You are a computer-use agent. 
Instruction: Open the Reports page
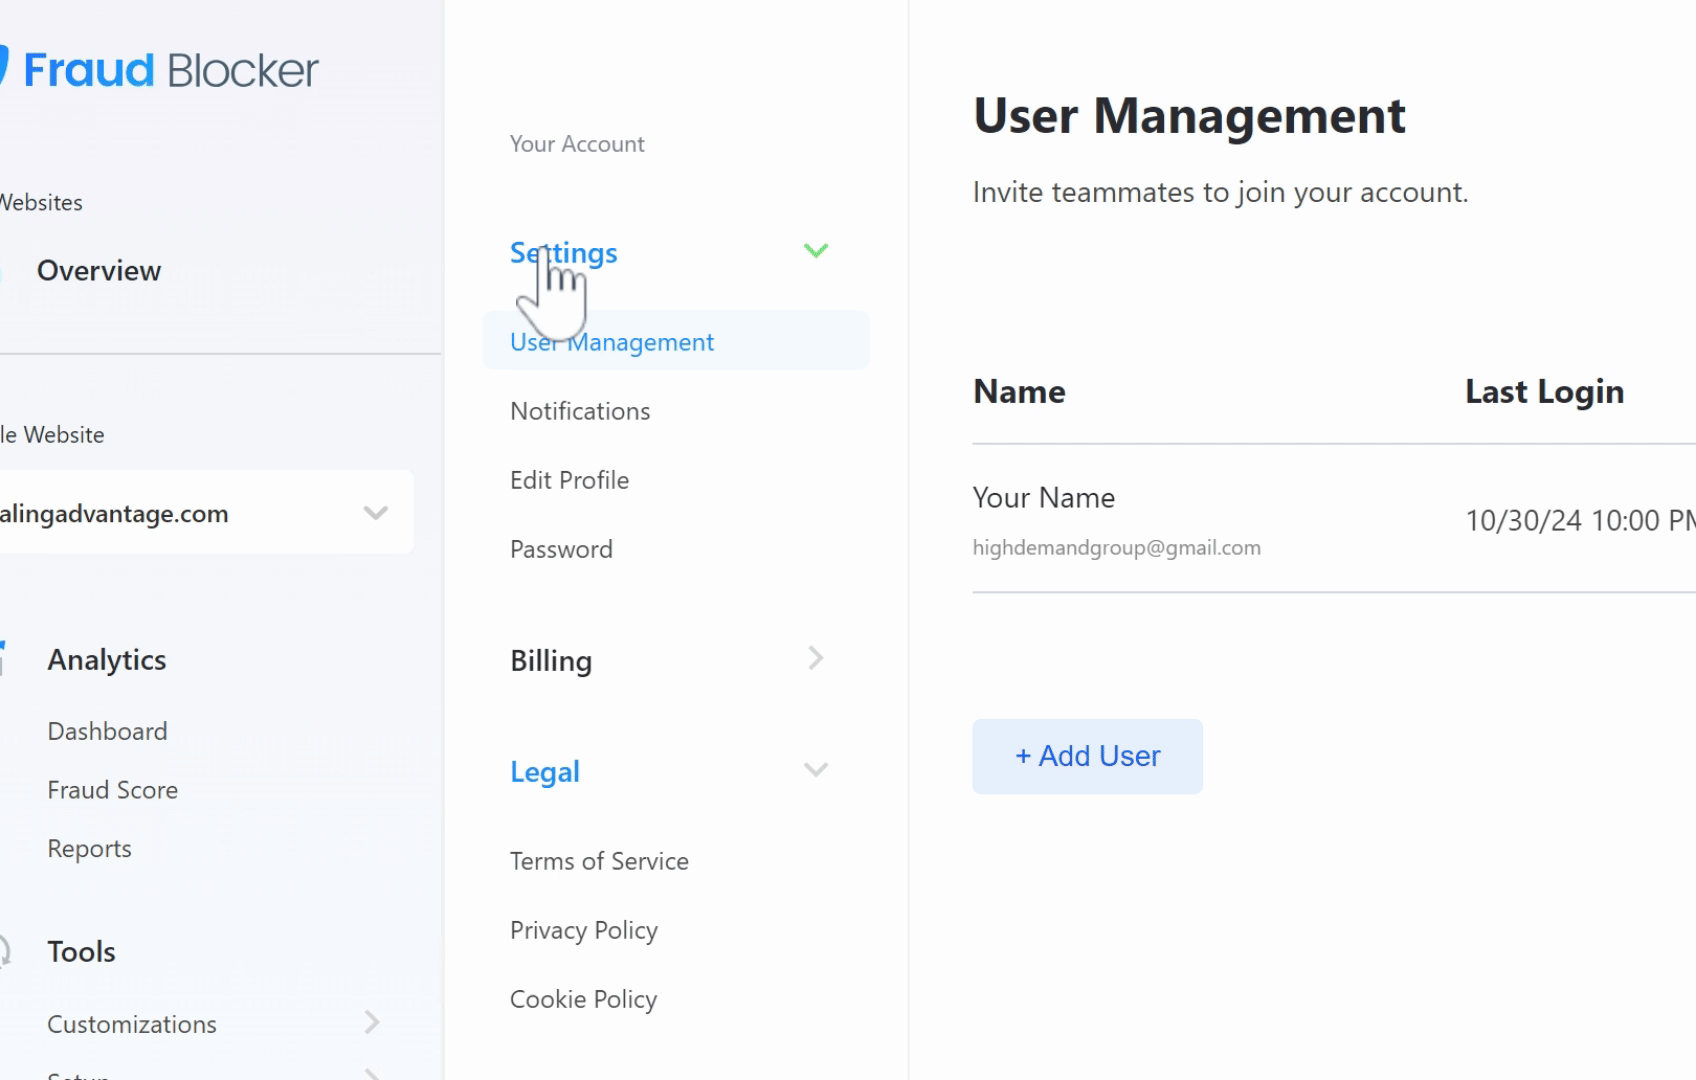coord(89,849)
